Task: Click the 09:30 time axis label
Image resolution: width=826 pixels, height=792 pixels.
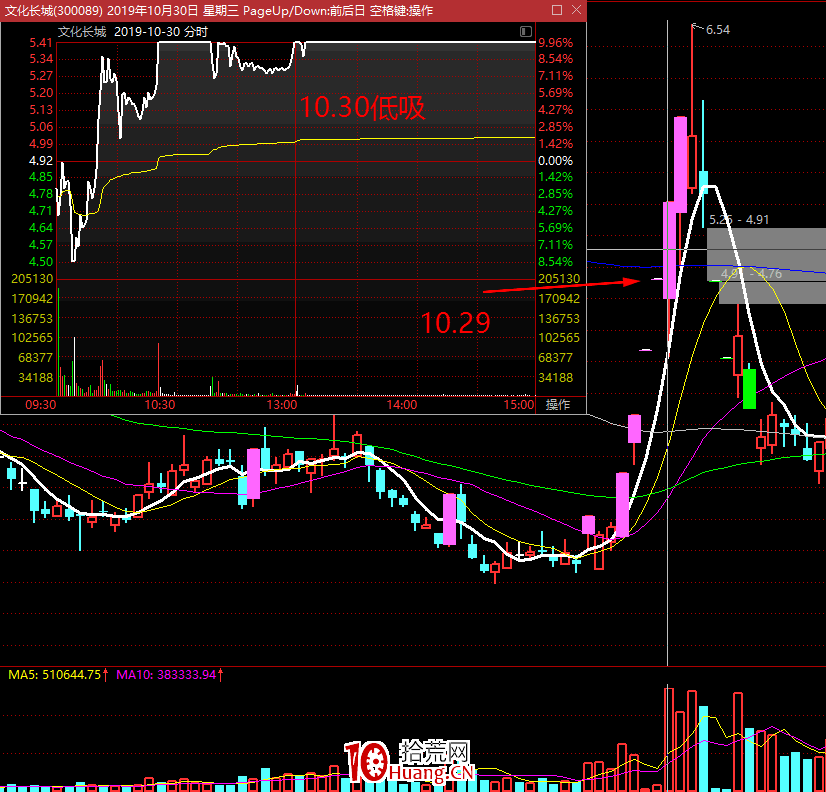Action: (41, 405)
